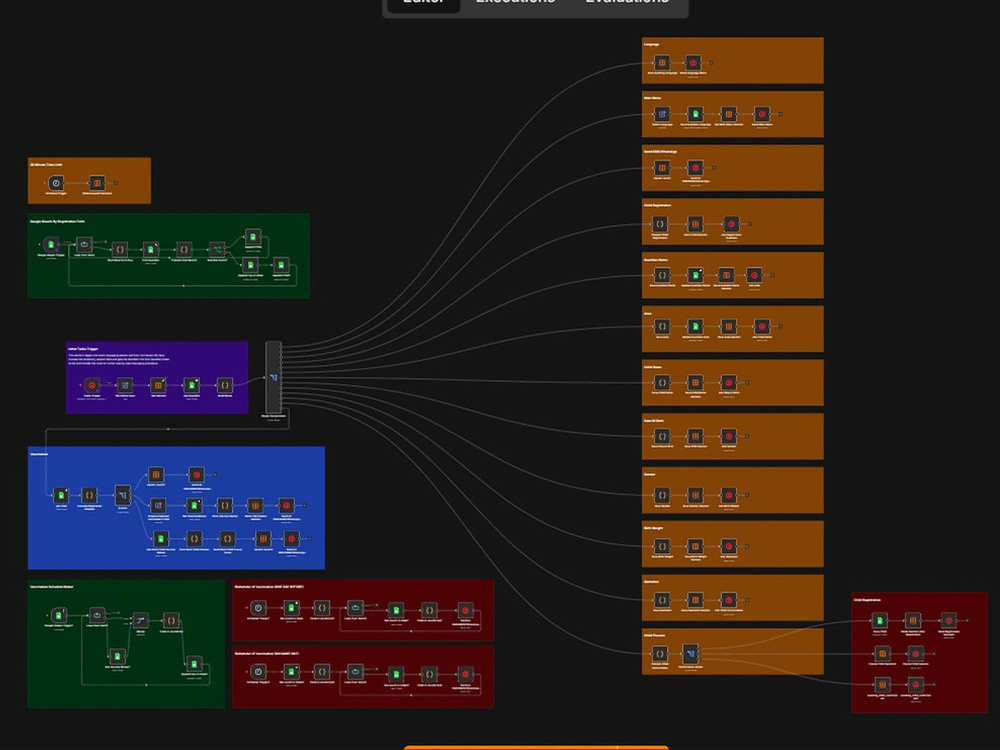Image resolution: width=1000 pixels, height=750 pixels.
Task: Open the orange table node in Gender section
Action: click(x=695, y=495)
